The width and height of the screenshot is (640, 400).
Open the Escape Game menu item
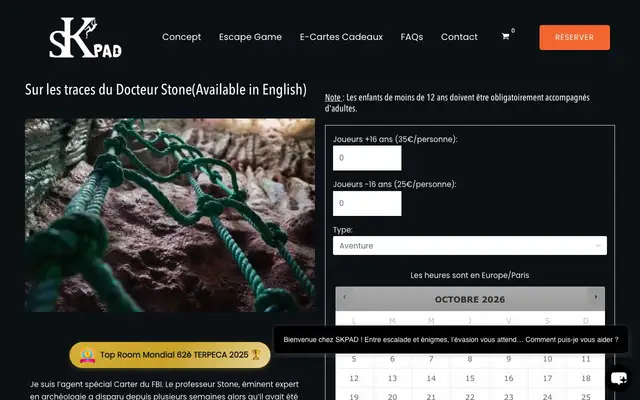point(250,37)
